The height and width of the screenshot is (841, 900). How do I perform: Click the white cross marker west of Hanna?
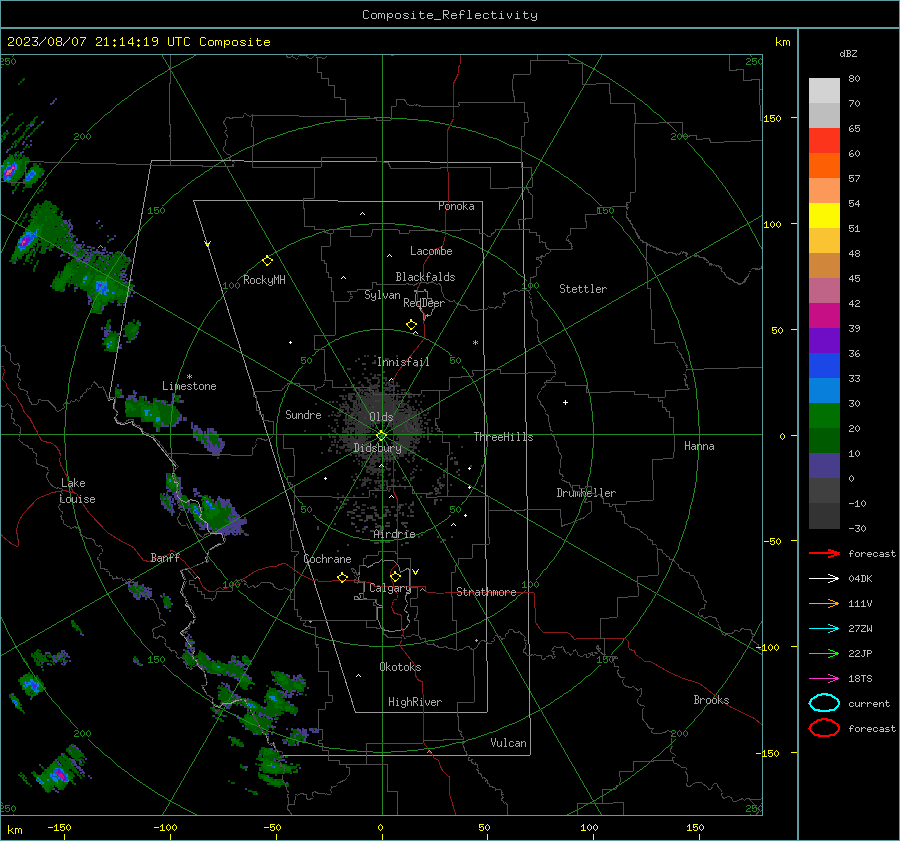565,402
